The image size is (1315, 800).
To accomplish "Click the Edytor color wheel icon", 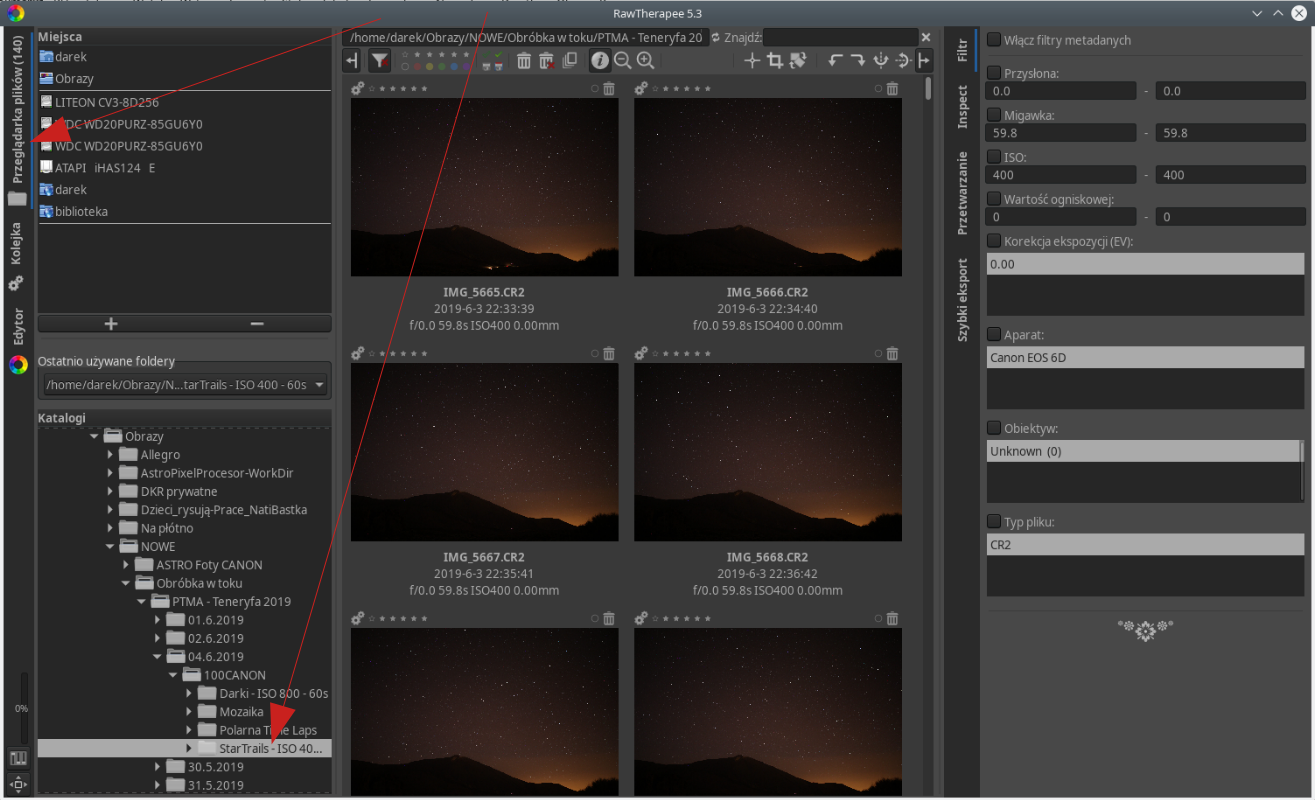I will (18, 365).
